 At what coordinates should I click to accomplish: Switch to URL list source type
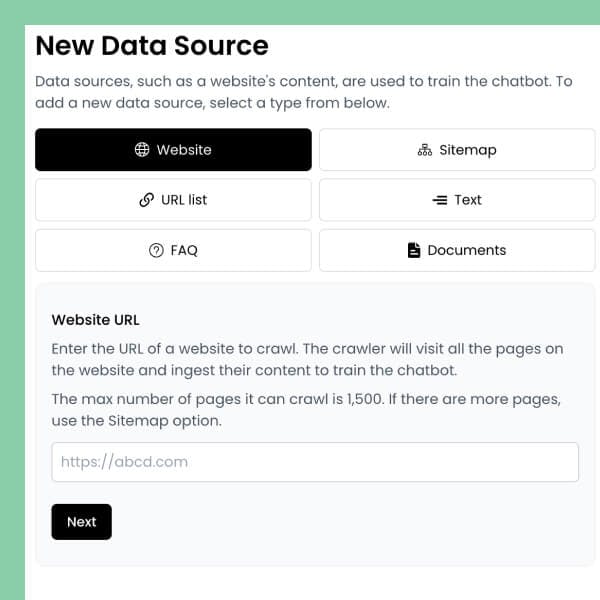click(x=173, y=200)
